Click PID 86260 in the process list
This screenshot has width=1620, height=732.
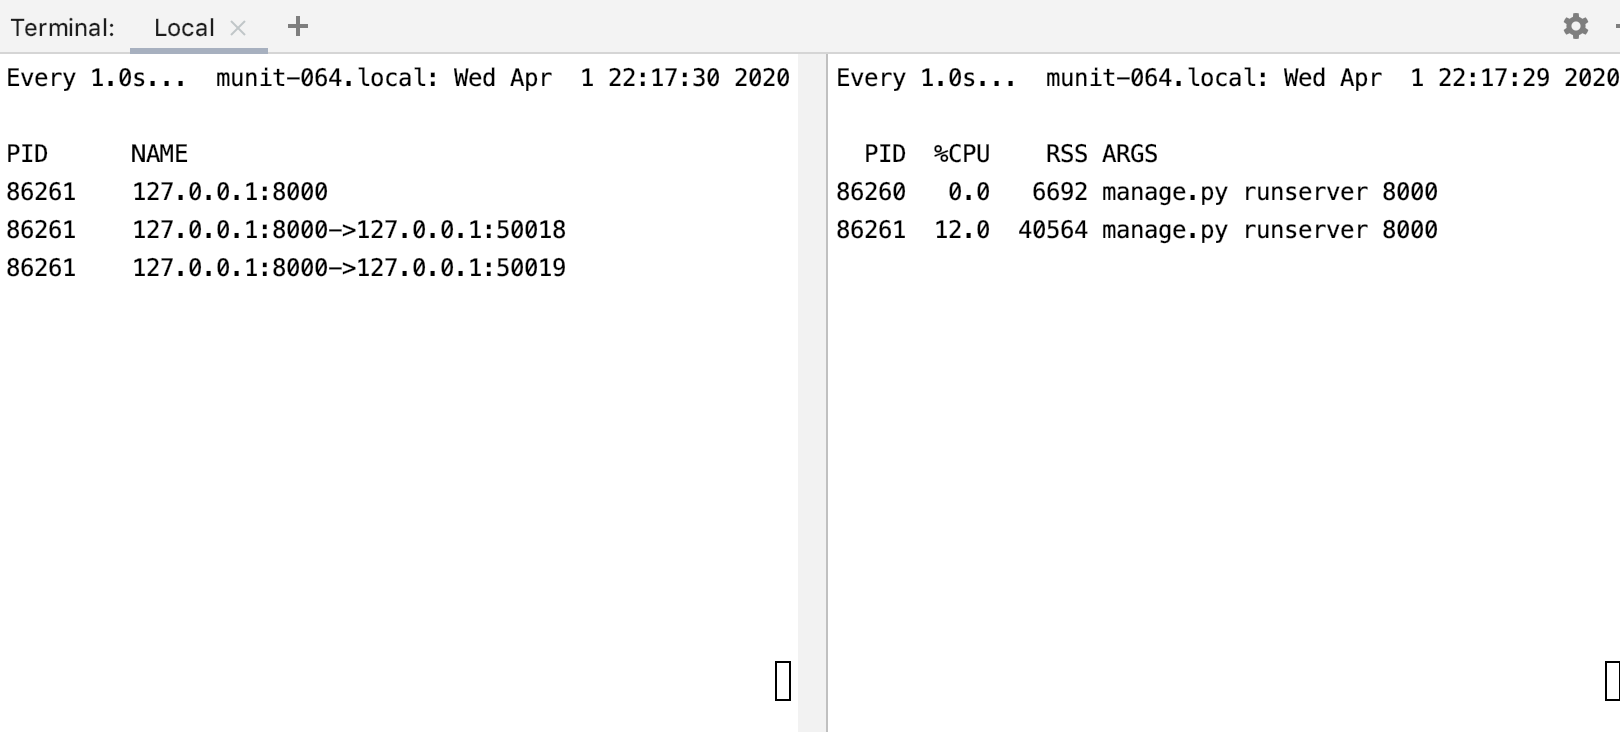[x=871, y=192]
